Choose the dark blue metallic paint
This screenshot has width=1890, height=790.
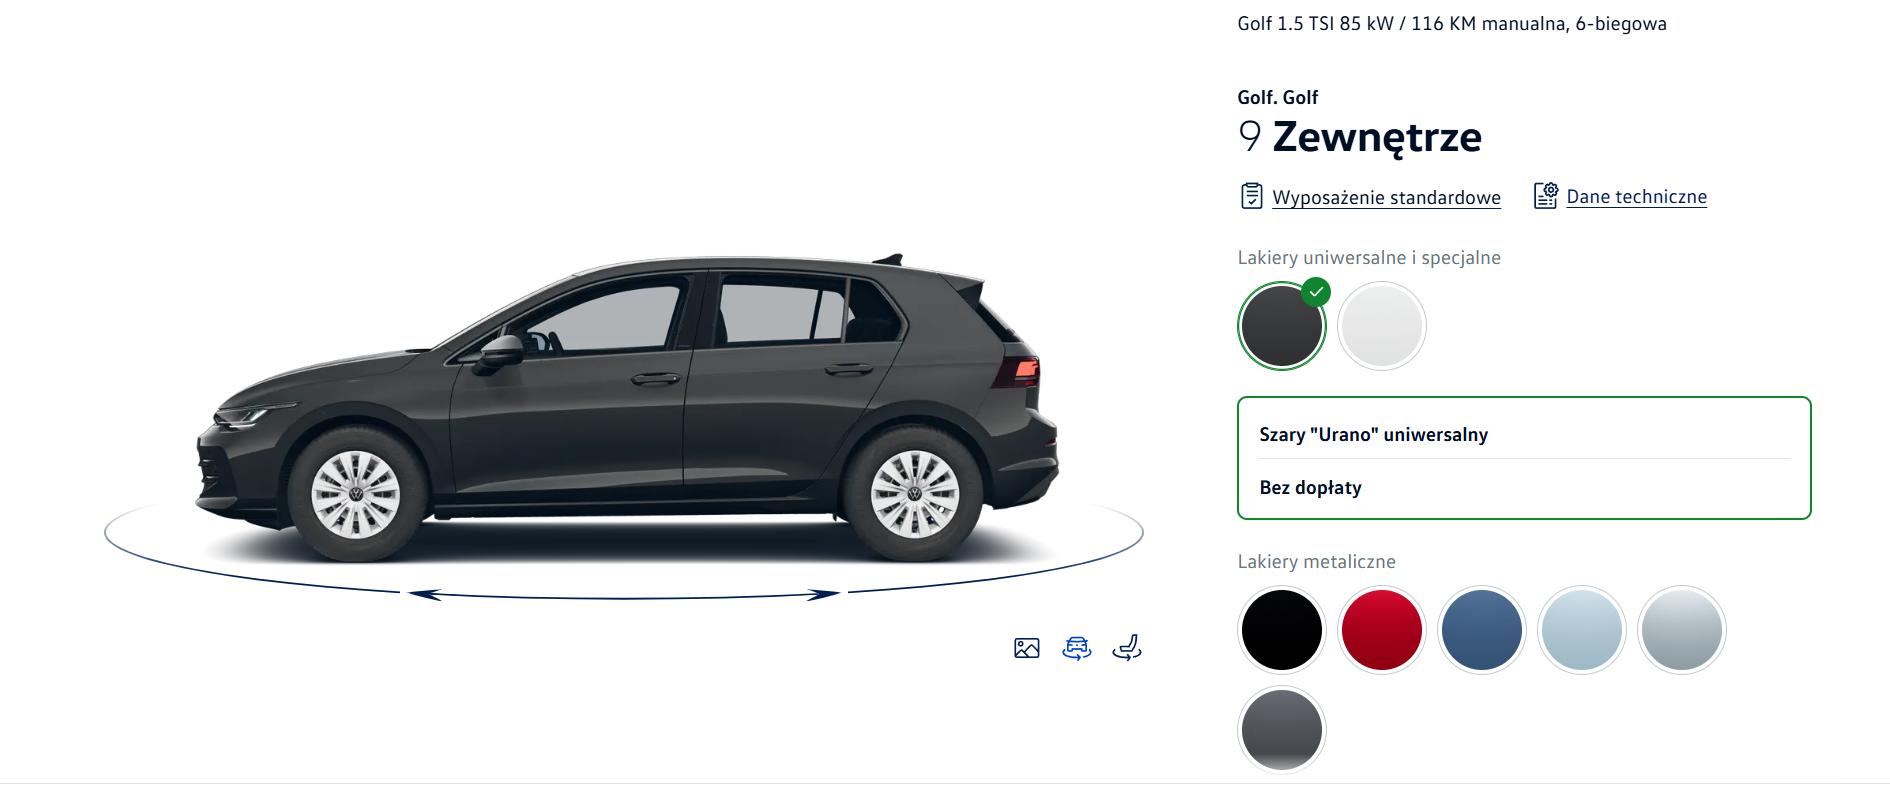coord(1482,630)
